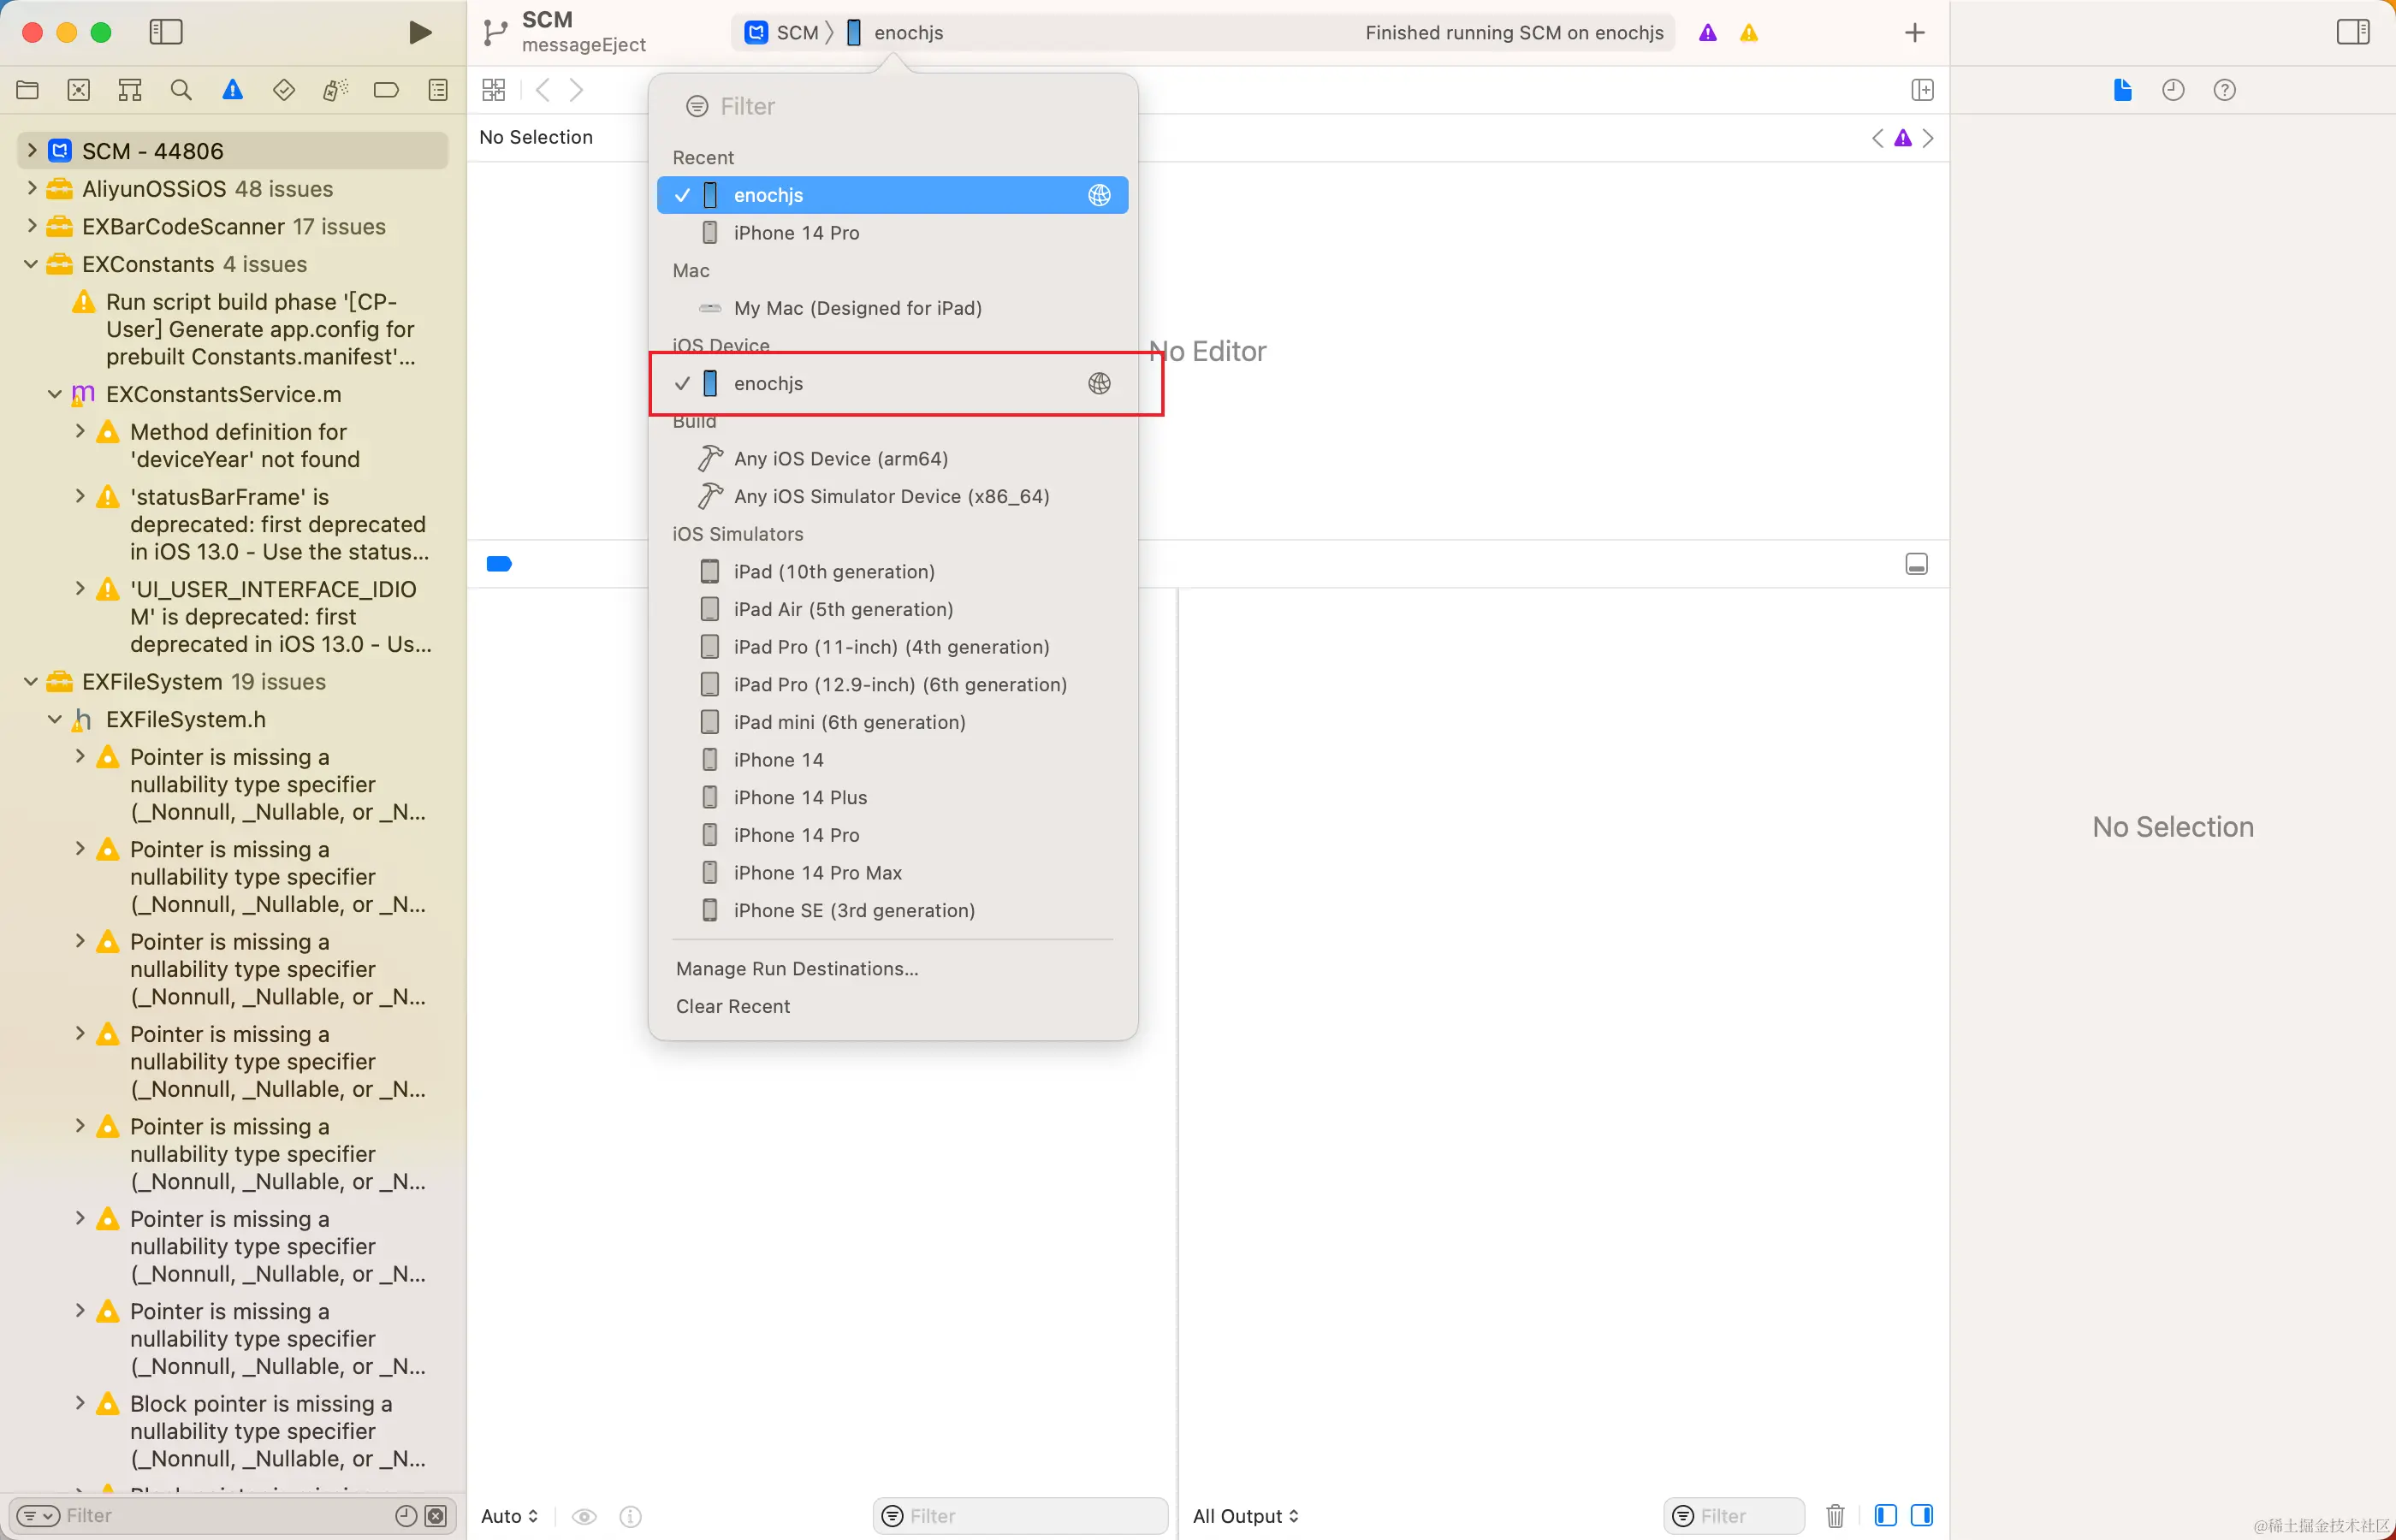The image size is (2396, 1540).
Task: Expand the AliyunOSSiOS issues group
Action: (x=32, y=188)
